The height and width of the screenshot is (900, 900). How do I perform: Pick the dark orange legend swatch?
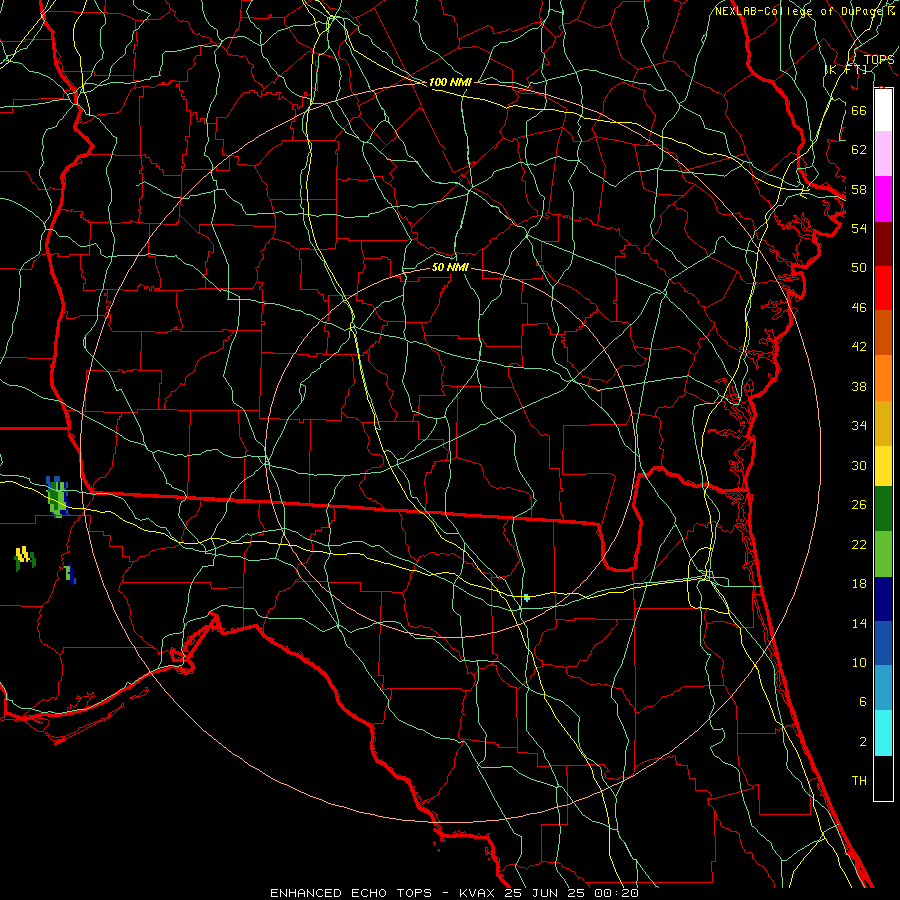(x=883, y=332)
